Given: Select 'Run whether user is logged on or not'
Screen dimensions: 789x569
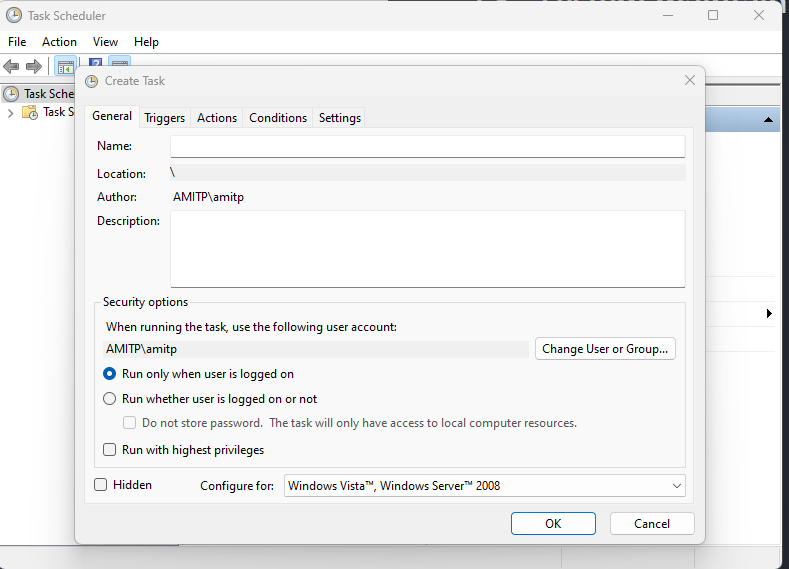Looking at the screenshot, I should pos(111,399).
